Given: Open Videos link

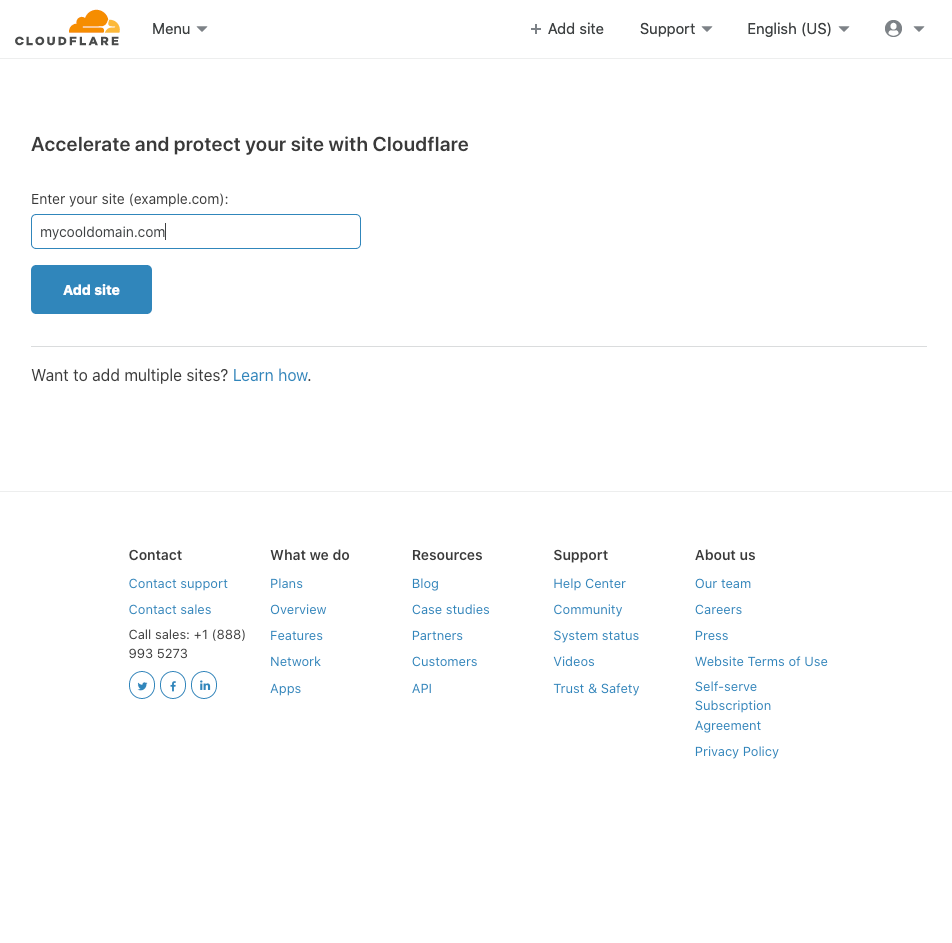Looking at the screenshot, I should click(574, 662).
